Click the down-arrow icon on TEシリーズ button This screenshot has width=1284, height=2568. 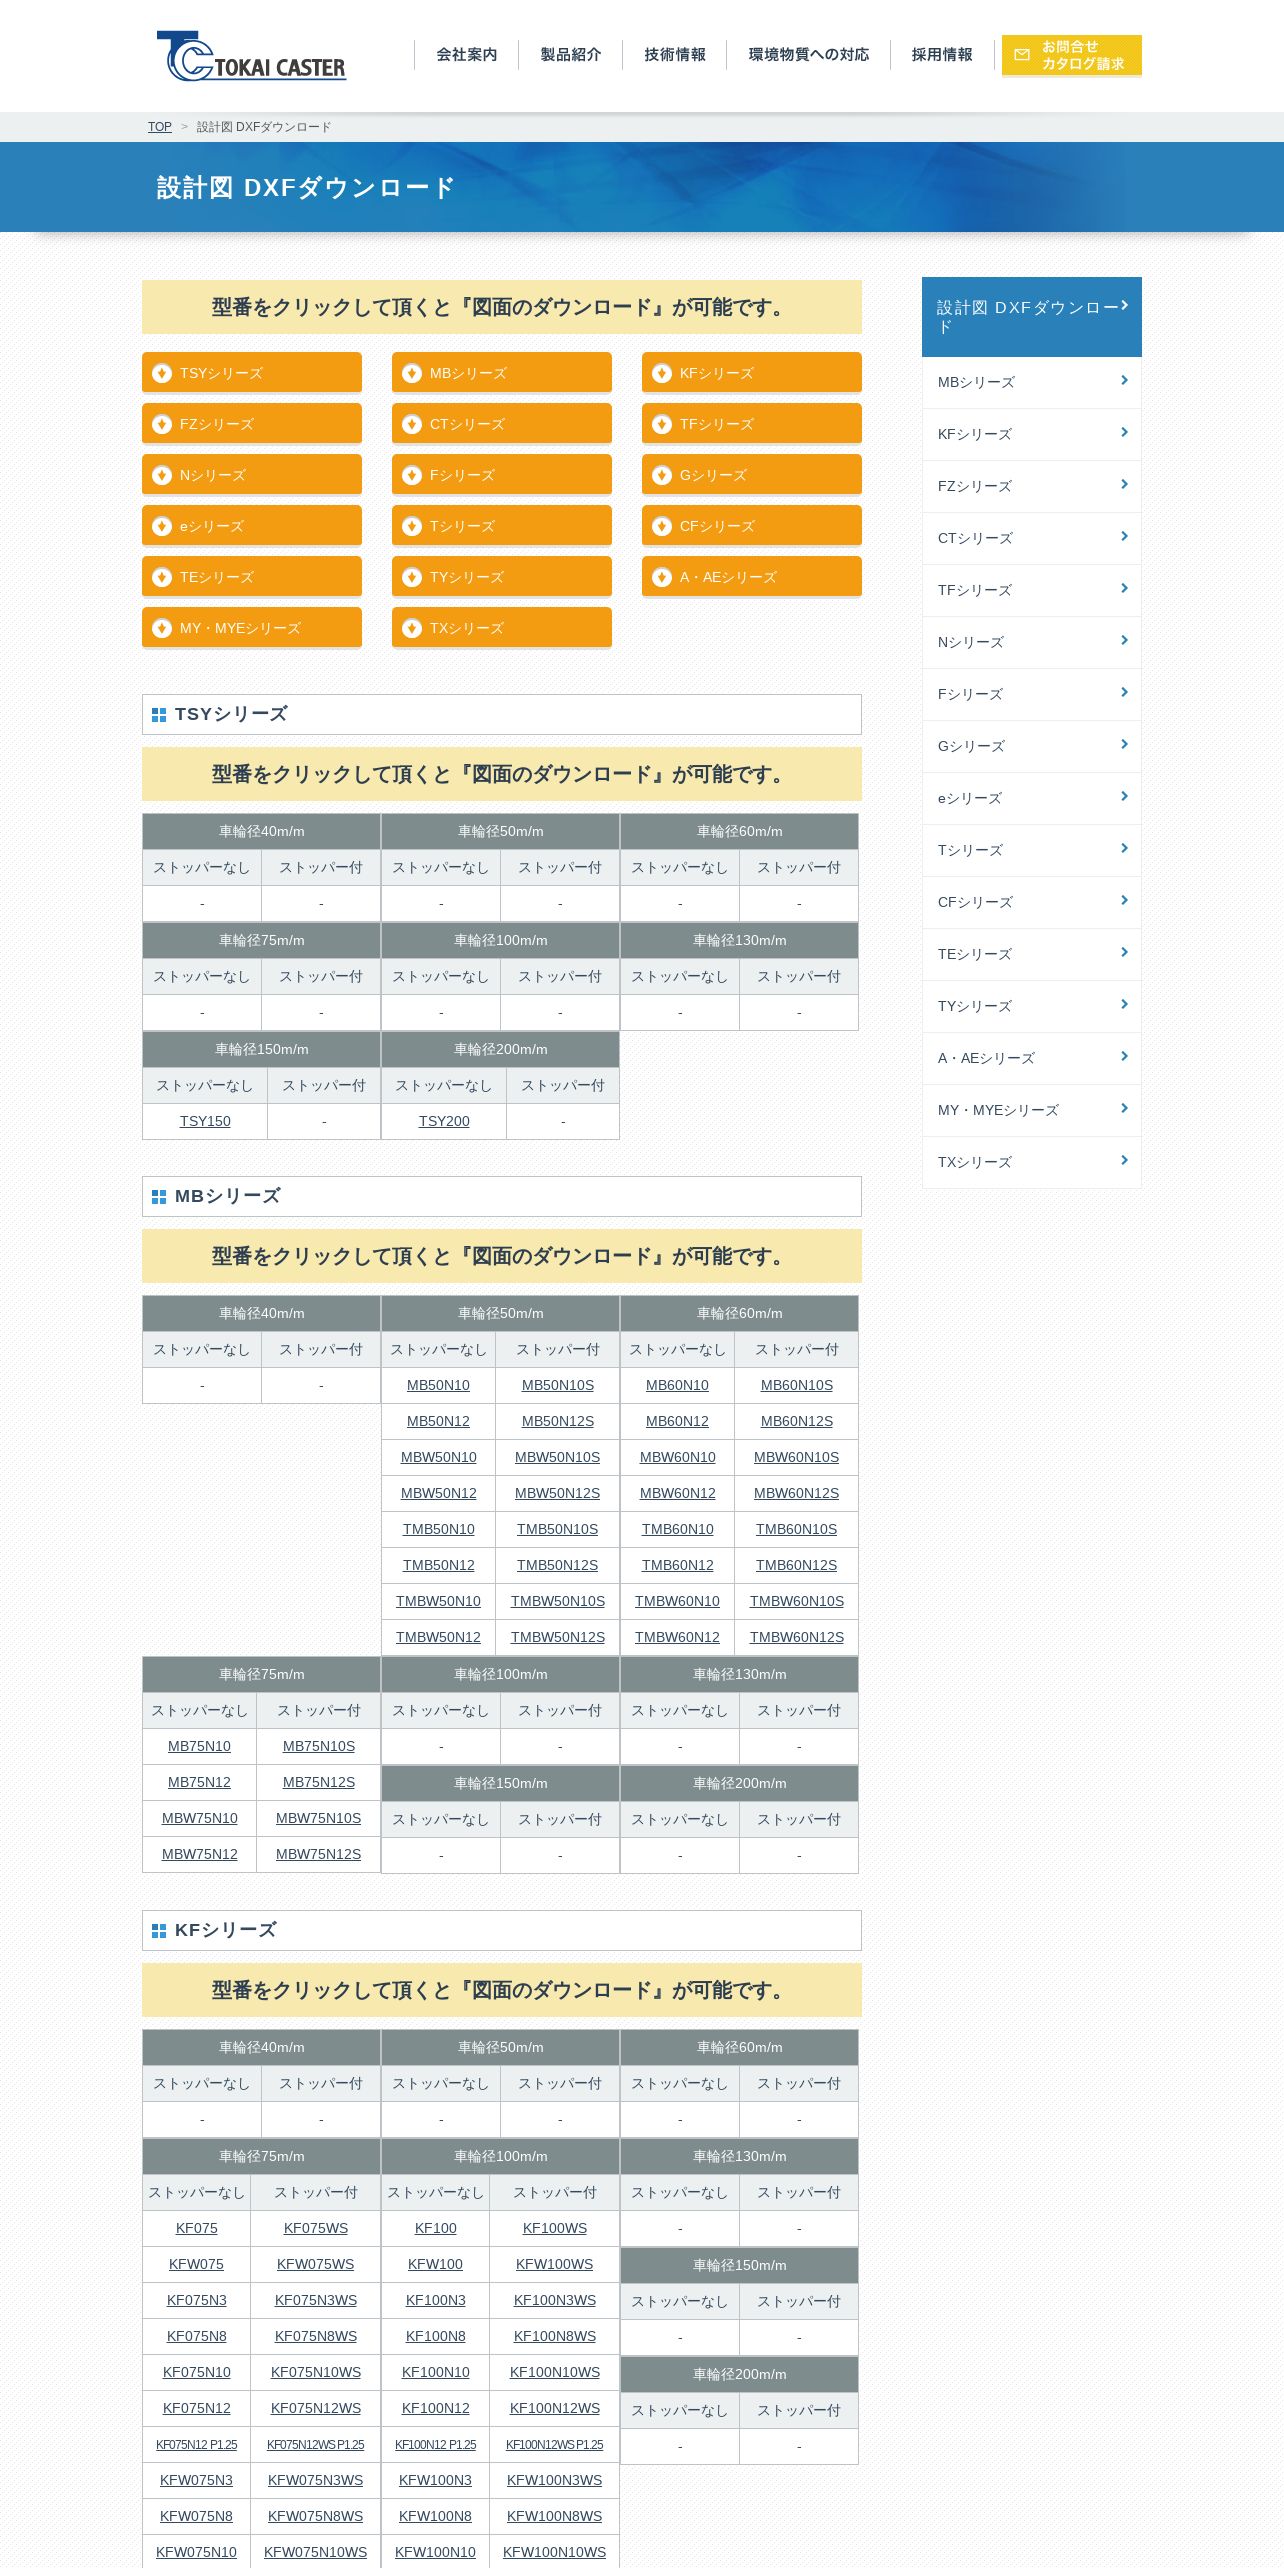click(162, 577)
